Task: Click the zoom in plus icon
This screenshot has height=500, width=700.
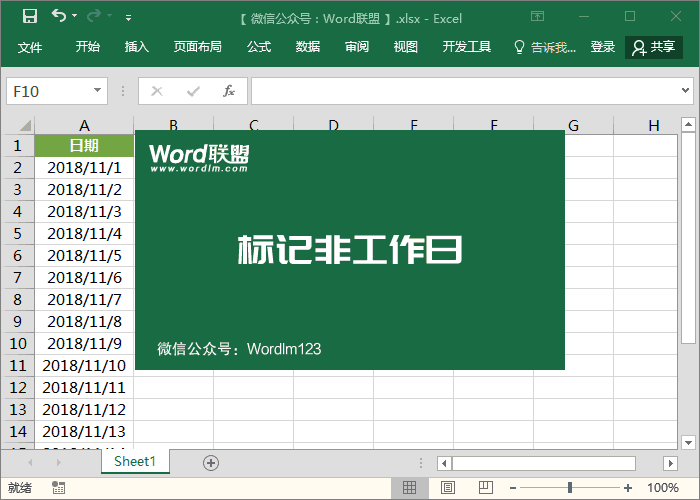Action: tap(628, 488)
